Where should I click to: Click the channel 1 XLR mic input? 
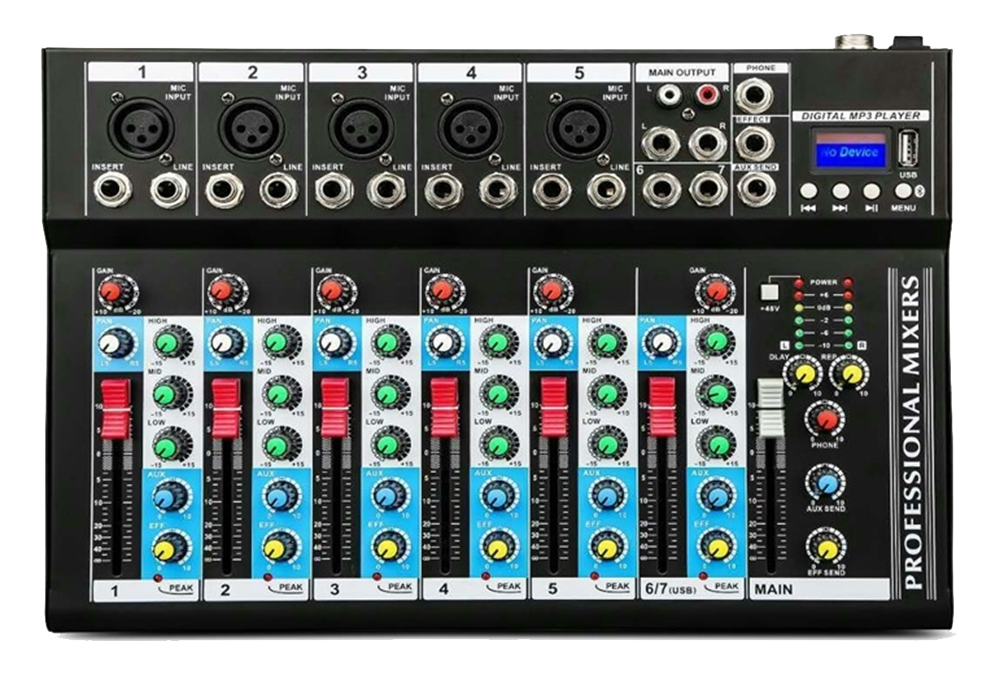tap(142, 127)
